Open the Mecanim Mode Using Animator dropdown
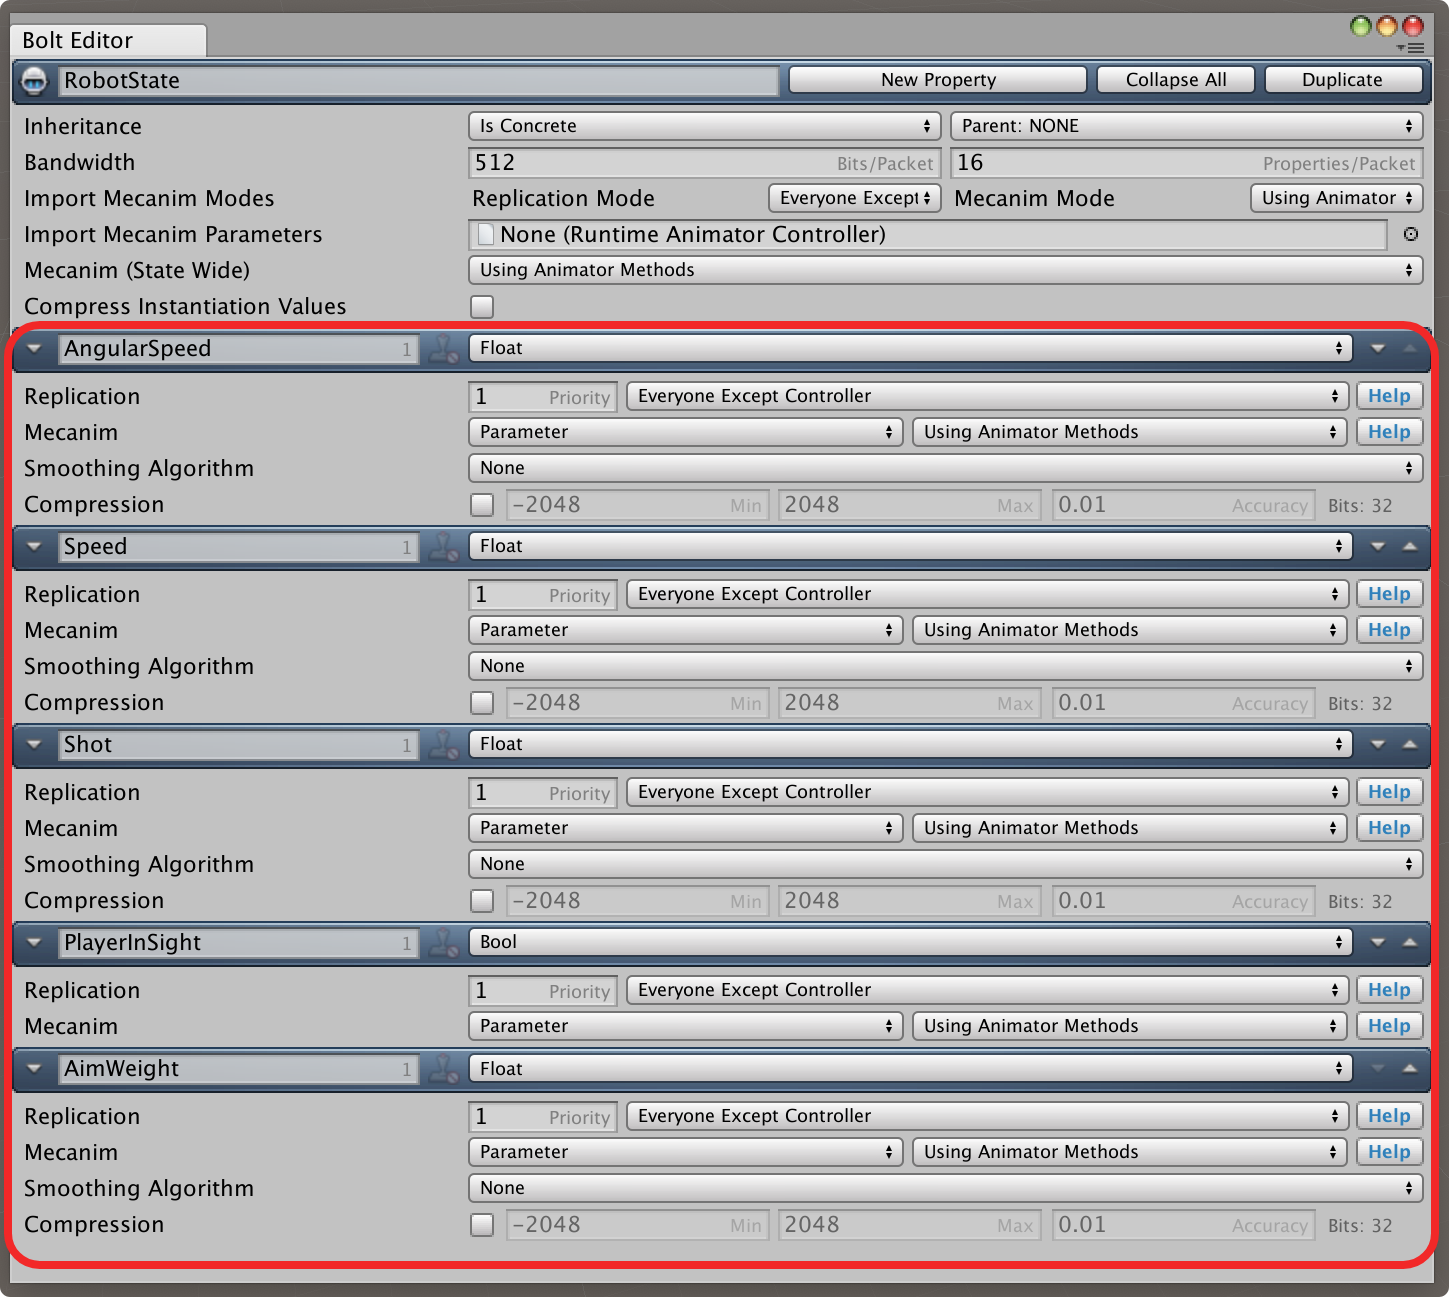This screenshot has width=1449, height=1297. click(1336, 198)
